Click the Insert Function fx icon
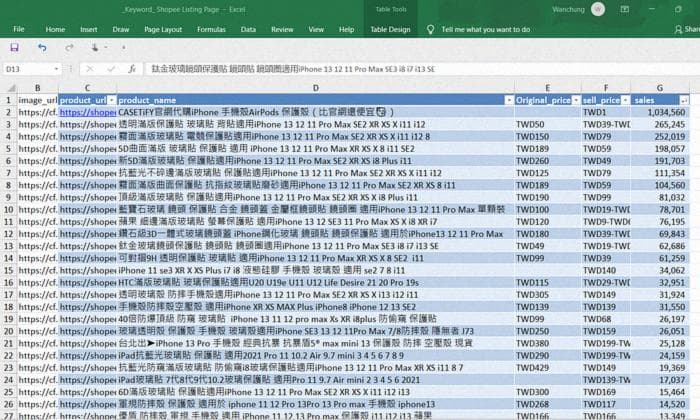The image size is (700, 420). tap(132, 69)
